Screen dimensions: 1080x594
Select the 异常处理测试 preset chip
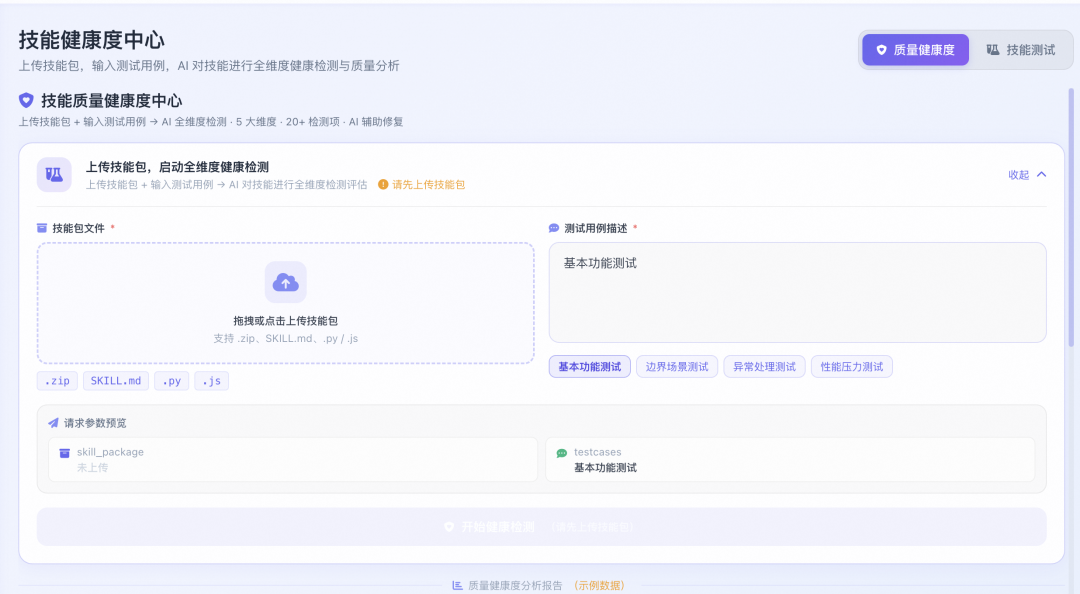[x=765, y=367]
